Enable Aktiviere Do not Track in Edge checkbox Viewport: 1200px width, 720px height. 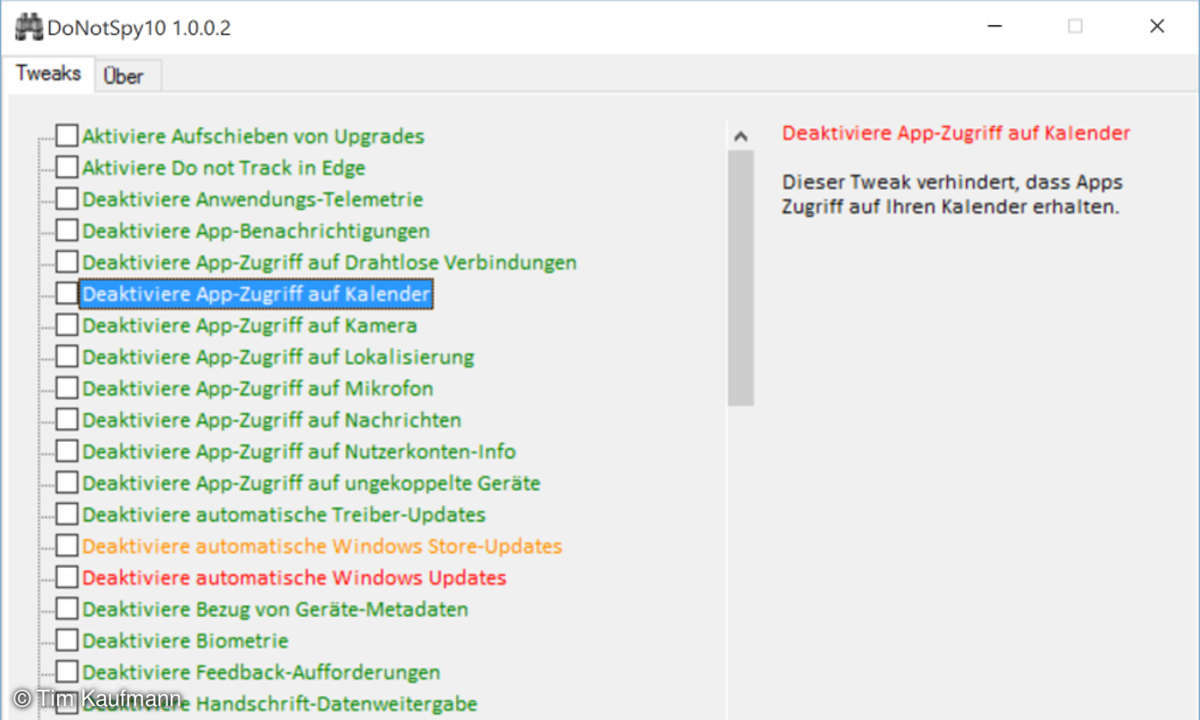point(66,167)
